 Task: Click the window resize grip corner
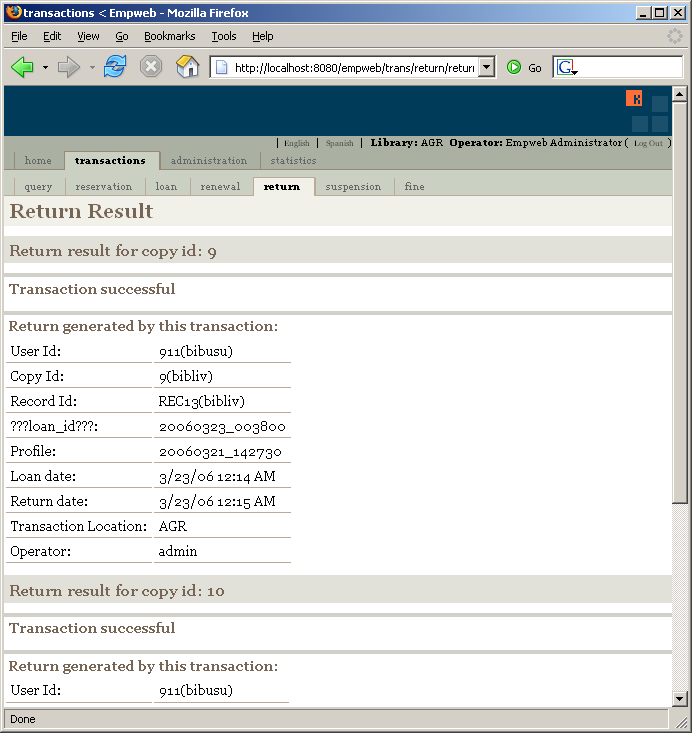coord(681,721)
